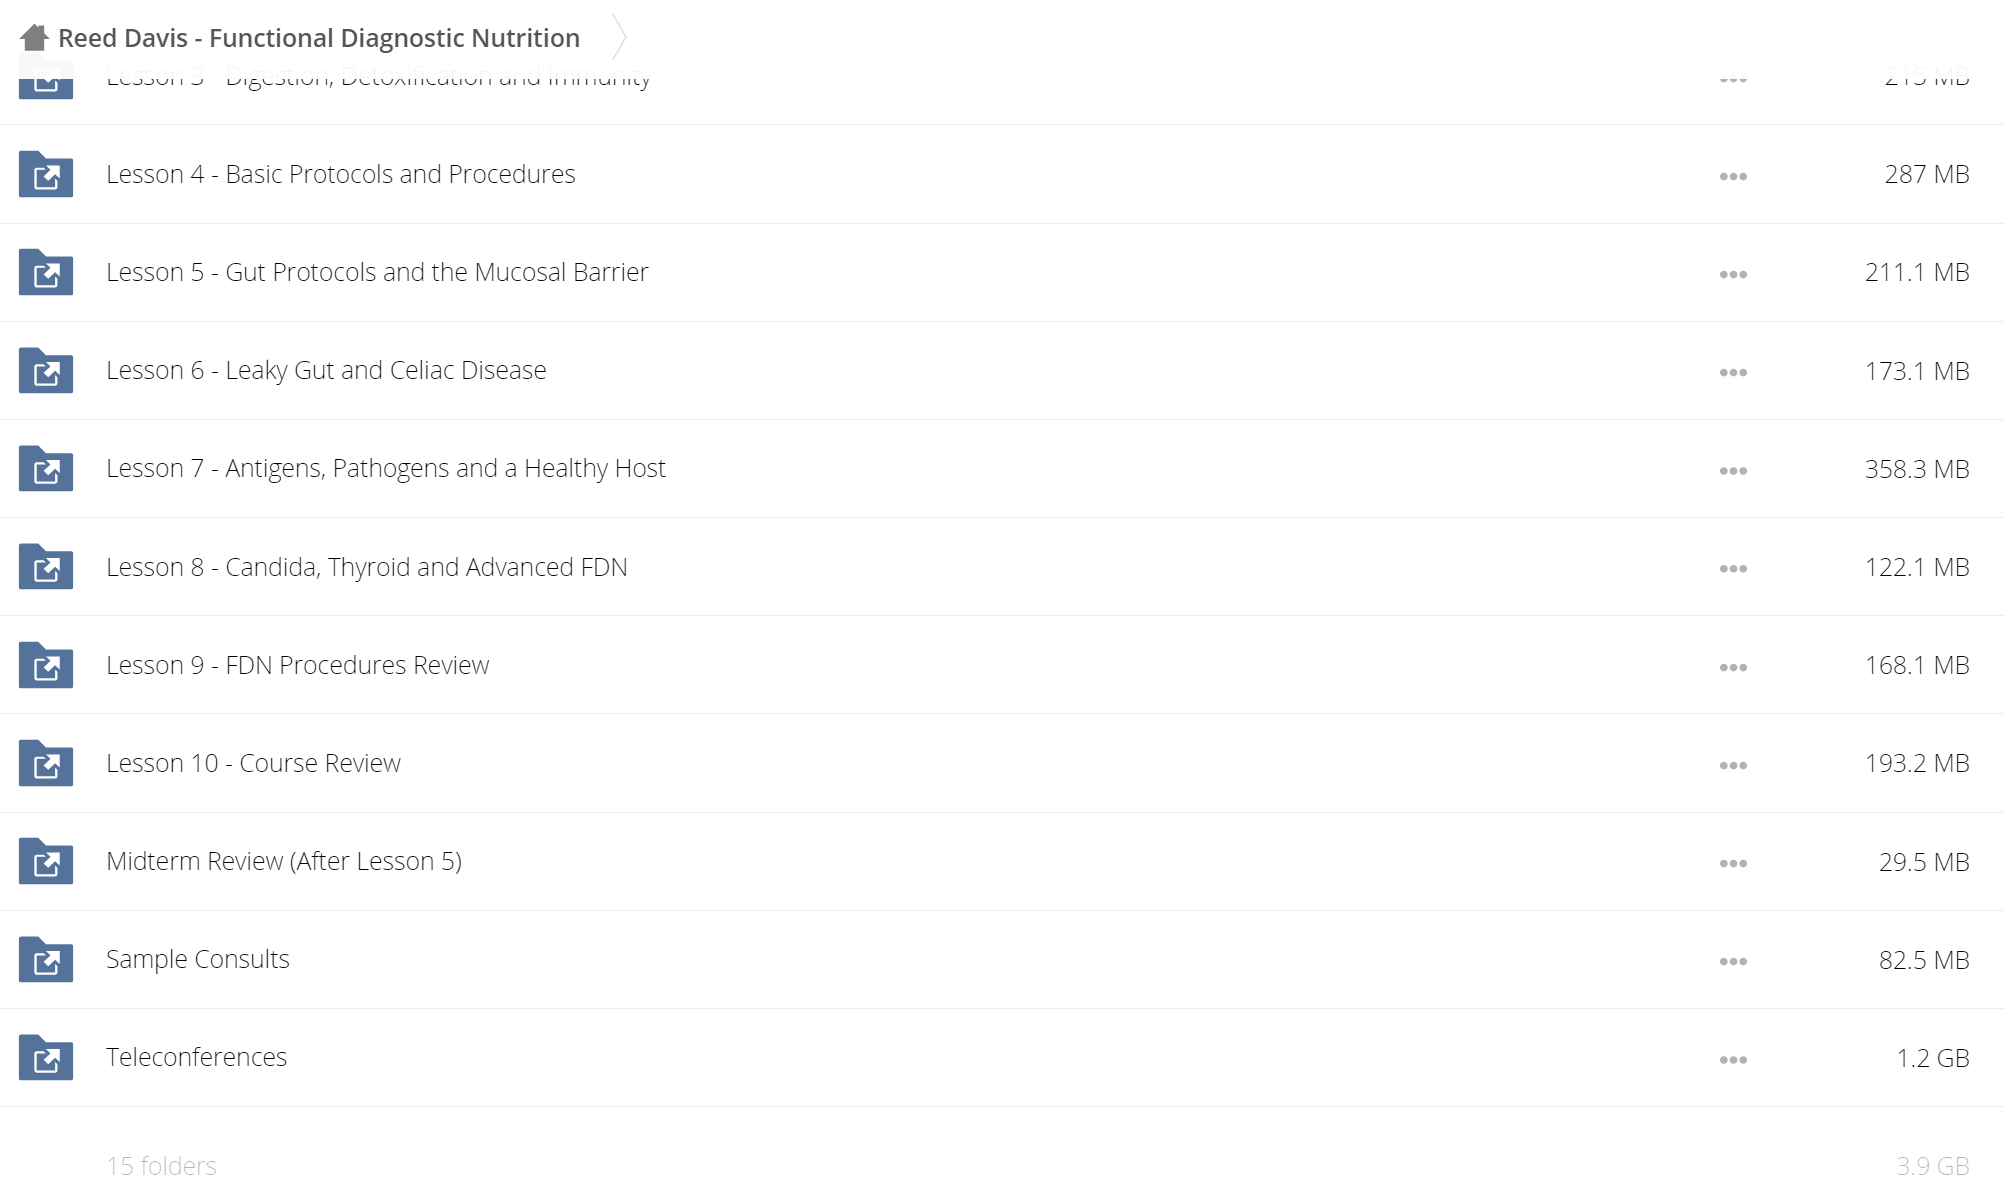Open the Lesson 4 shared folder icon

[x=46, y=174]
